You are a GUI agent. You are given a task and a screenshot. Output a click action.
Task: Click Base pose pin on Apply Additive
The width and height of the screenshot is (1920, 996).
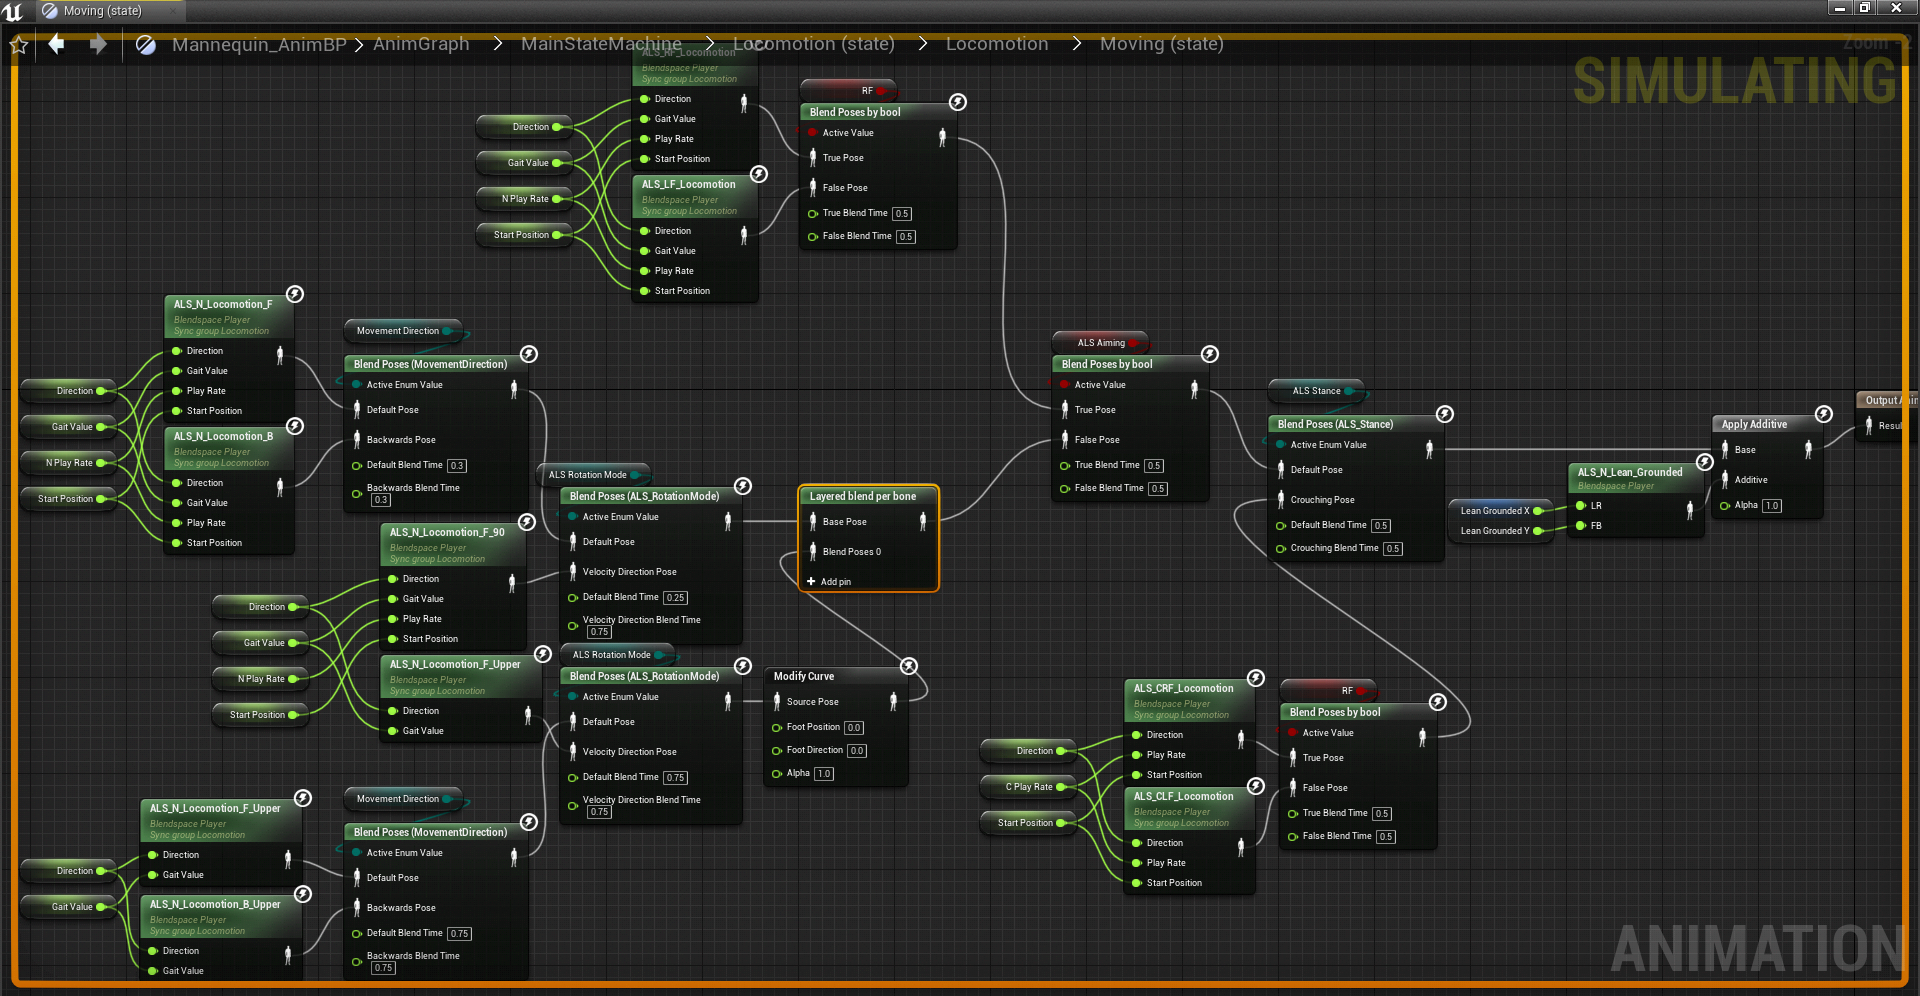click(x=1725, y=449)
